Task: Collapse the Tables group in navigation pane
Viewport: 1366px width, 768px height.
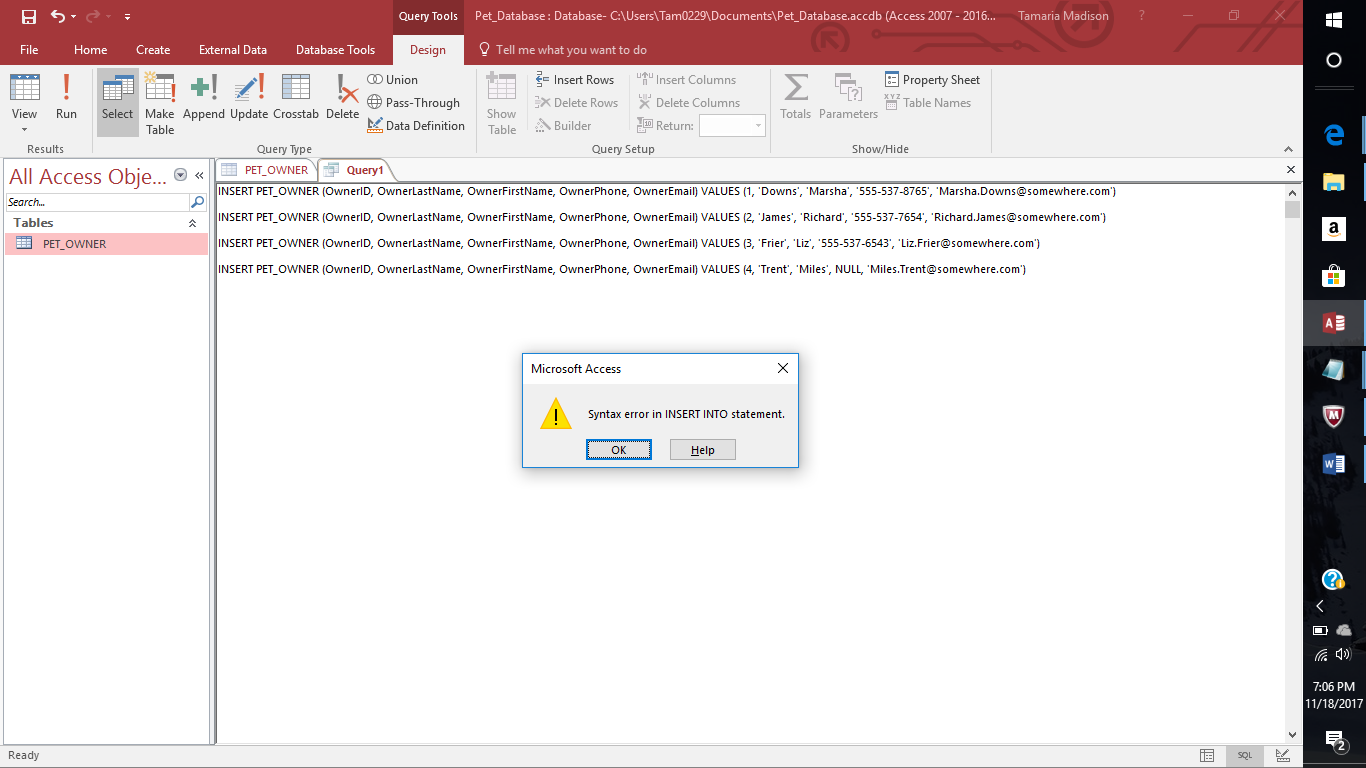Action: point(192,223)
